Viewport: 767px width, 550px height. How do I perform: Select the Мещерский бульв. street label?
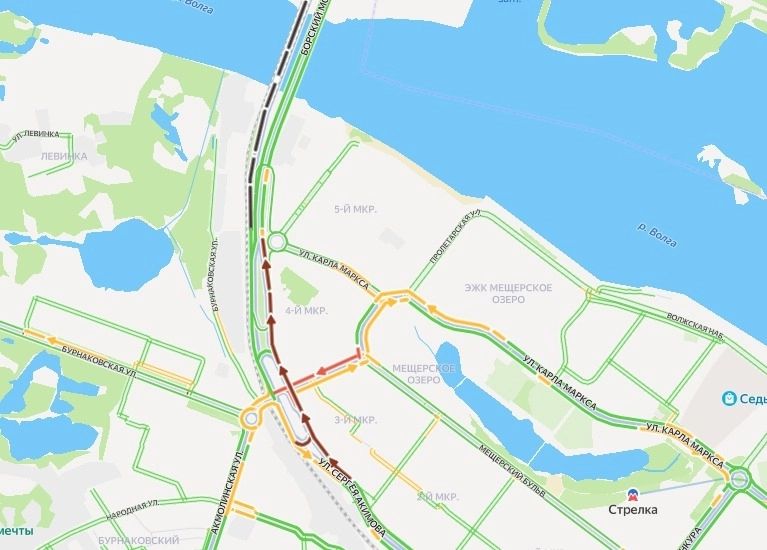(x=512, y=471)
